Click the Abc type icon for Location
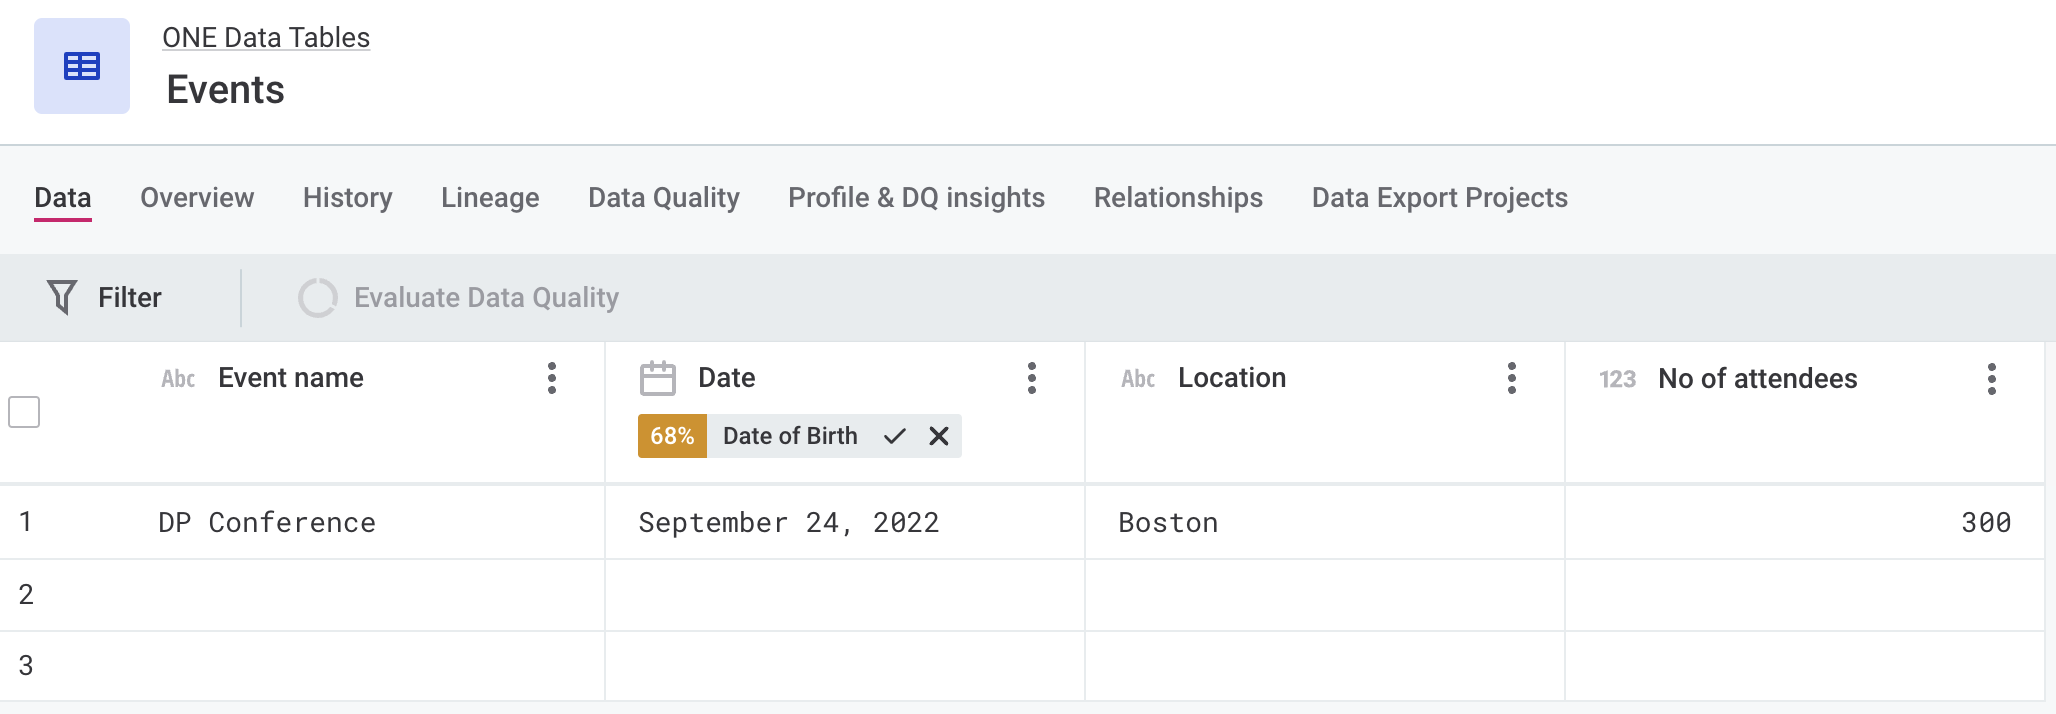This screenshot has height=714, width=2056. (1138, 379)
